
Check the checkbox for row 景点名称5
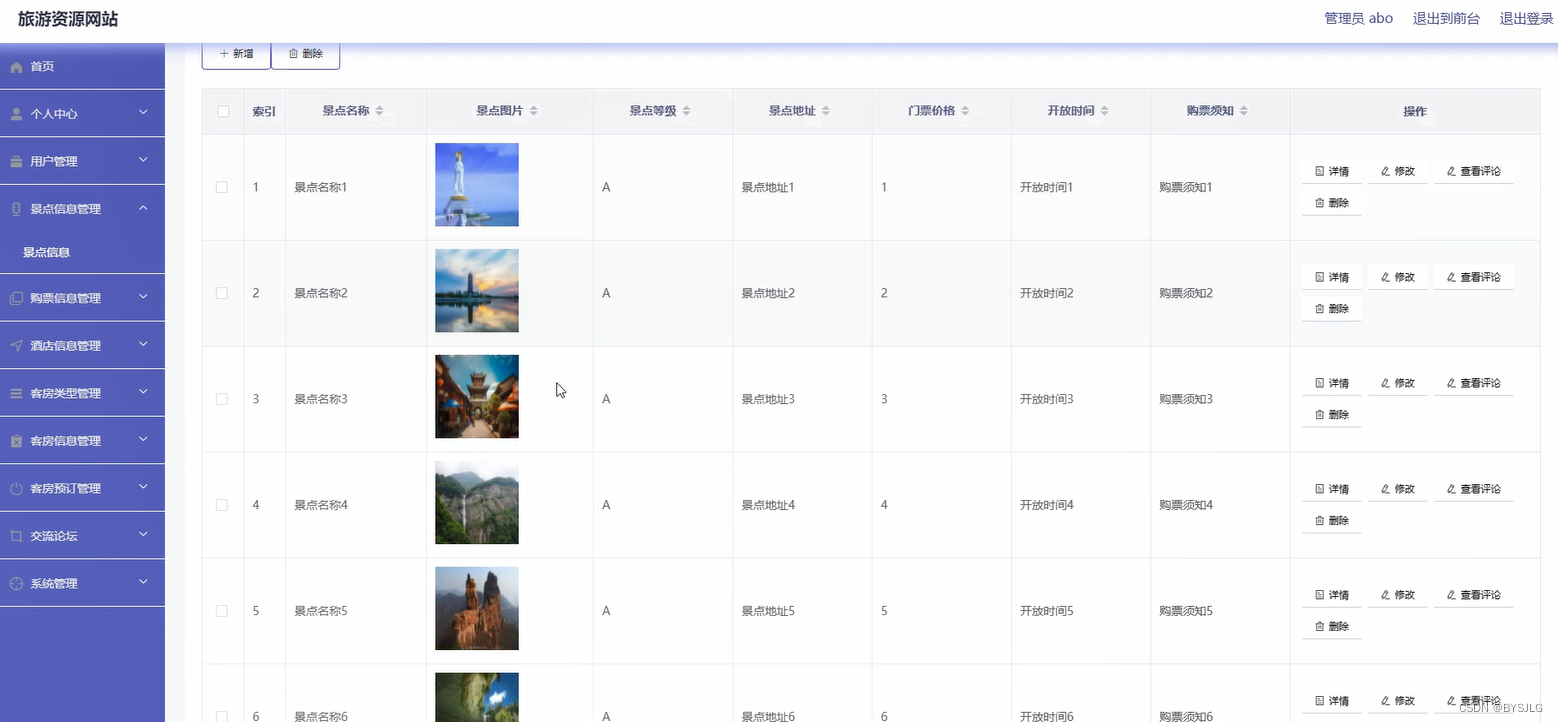[x=222, y=611]
